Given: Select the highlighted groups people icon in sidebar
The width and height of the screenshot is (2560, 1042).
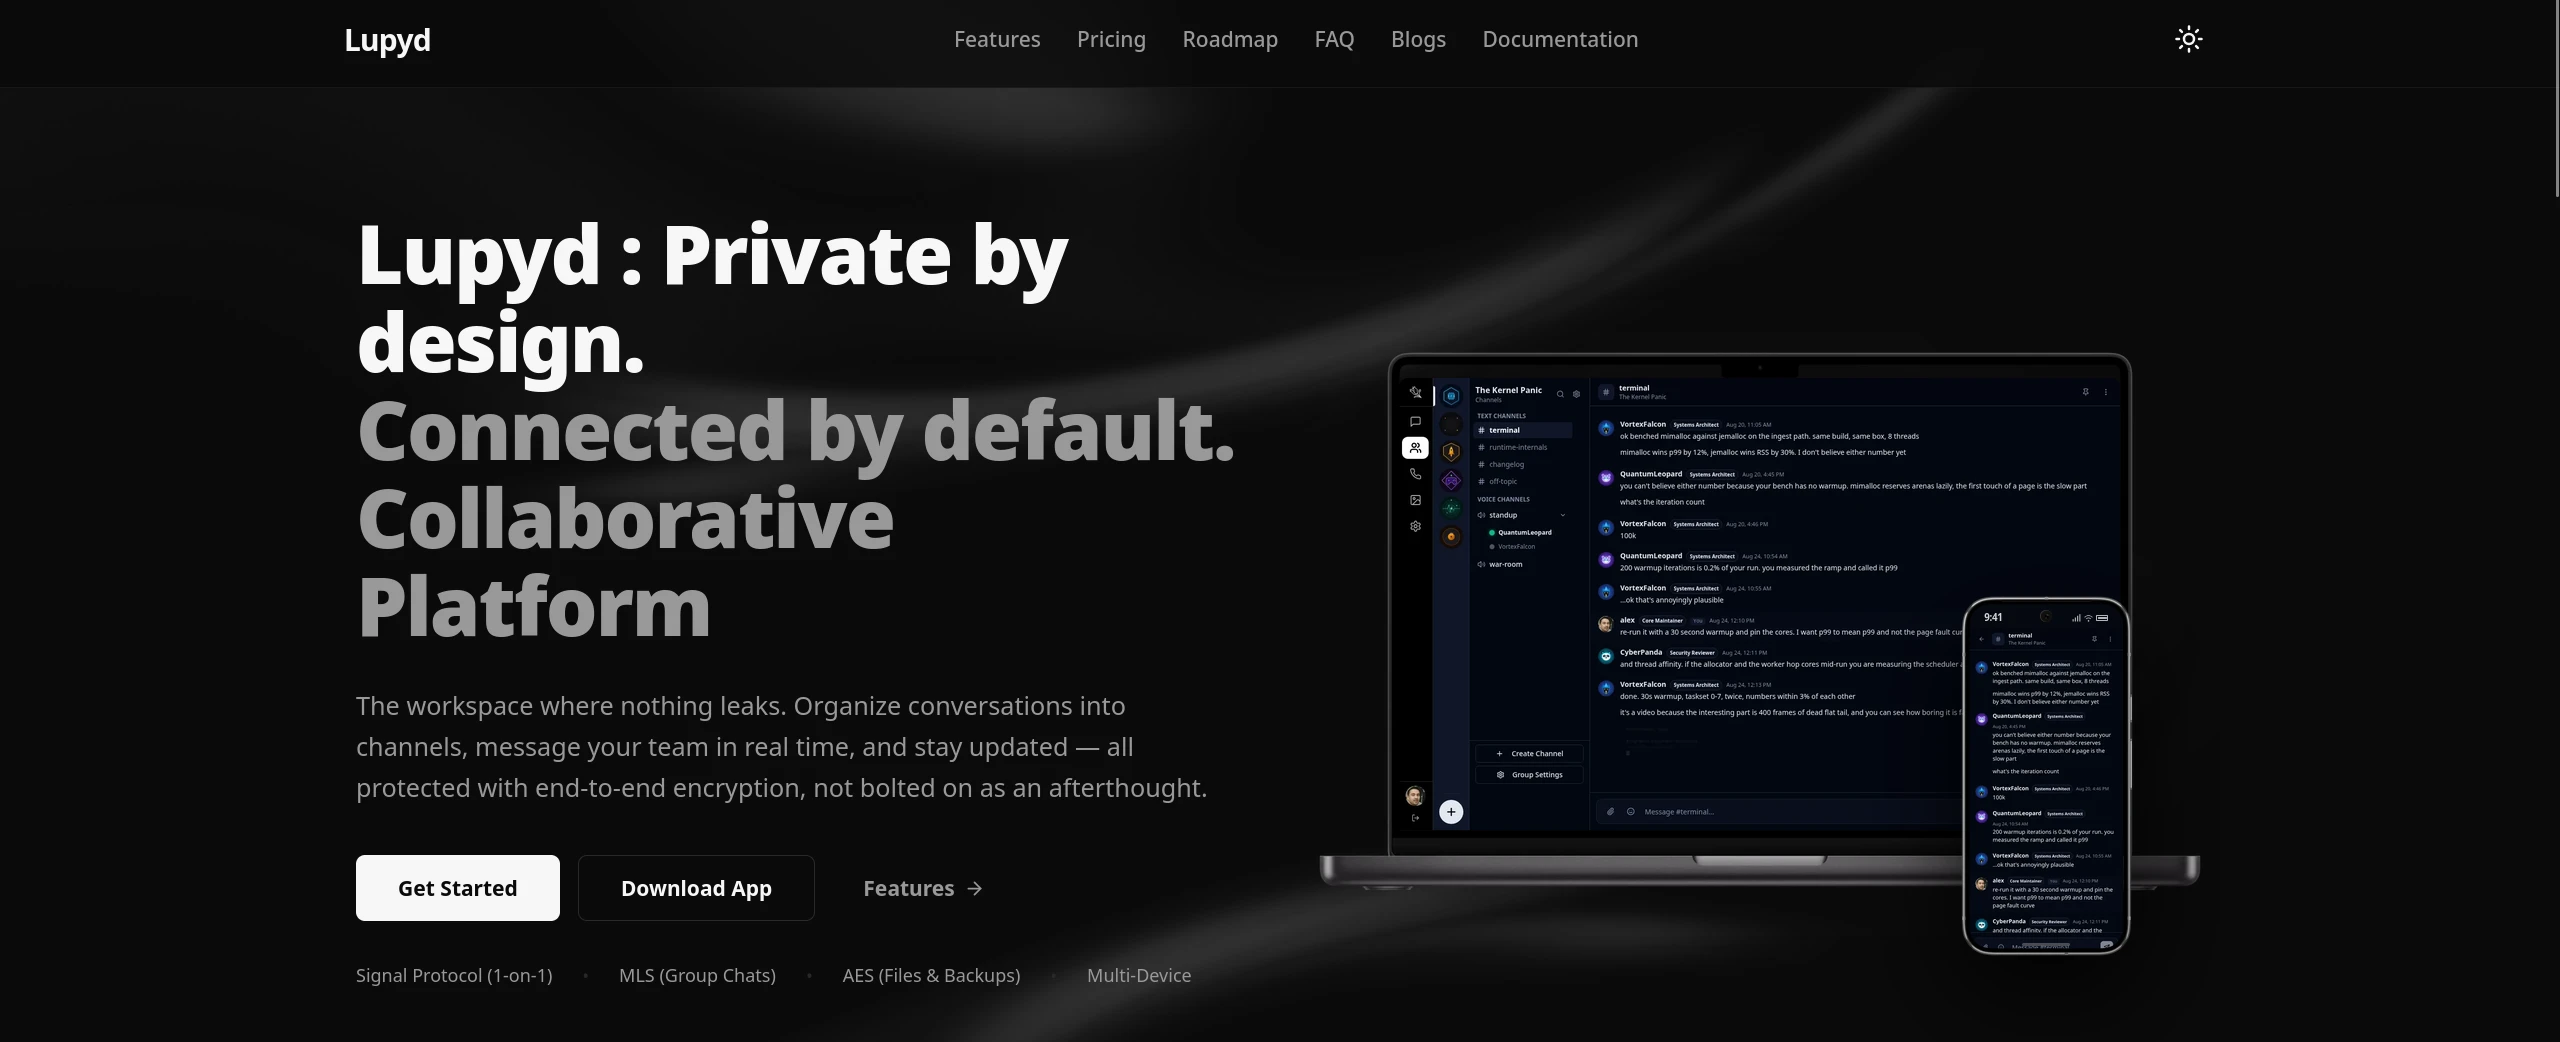Looking at the screenshot, I should pos(1415,447).
